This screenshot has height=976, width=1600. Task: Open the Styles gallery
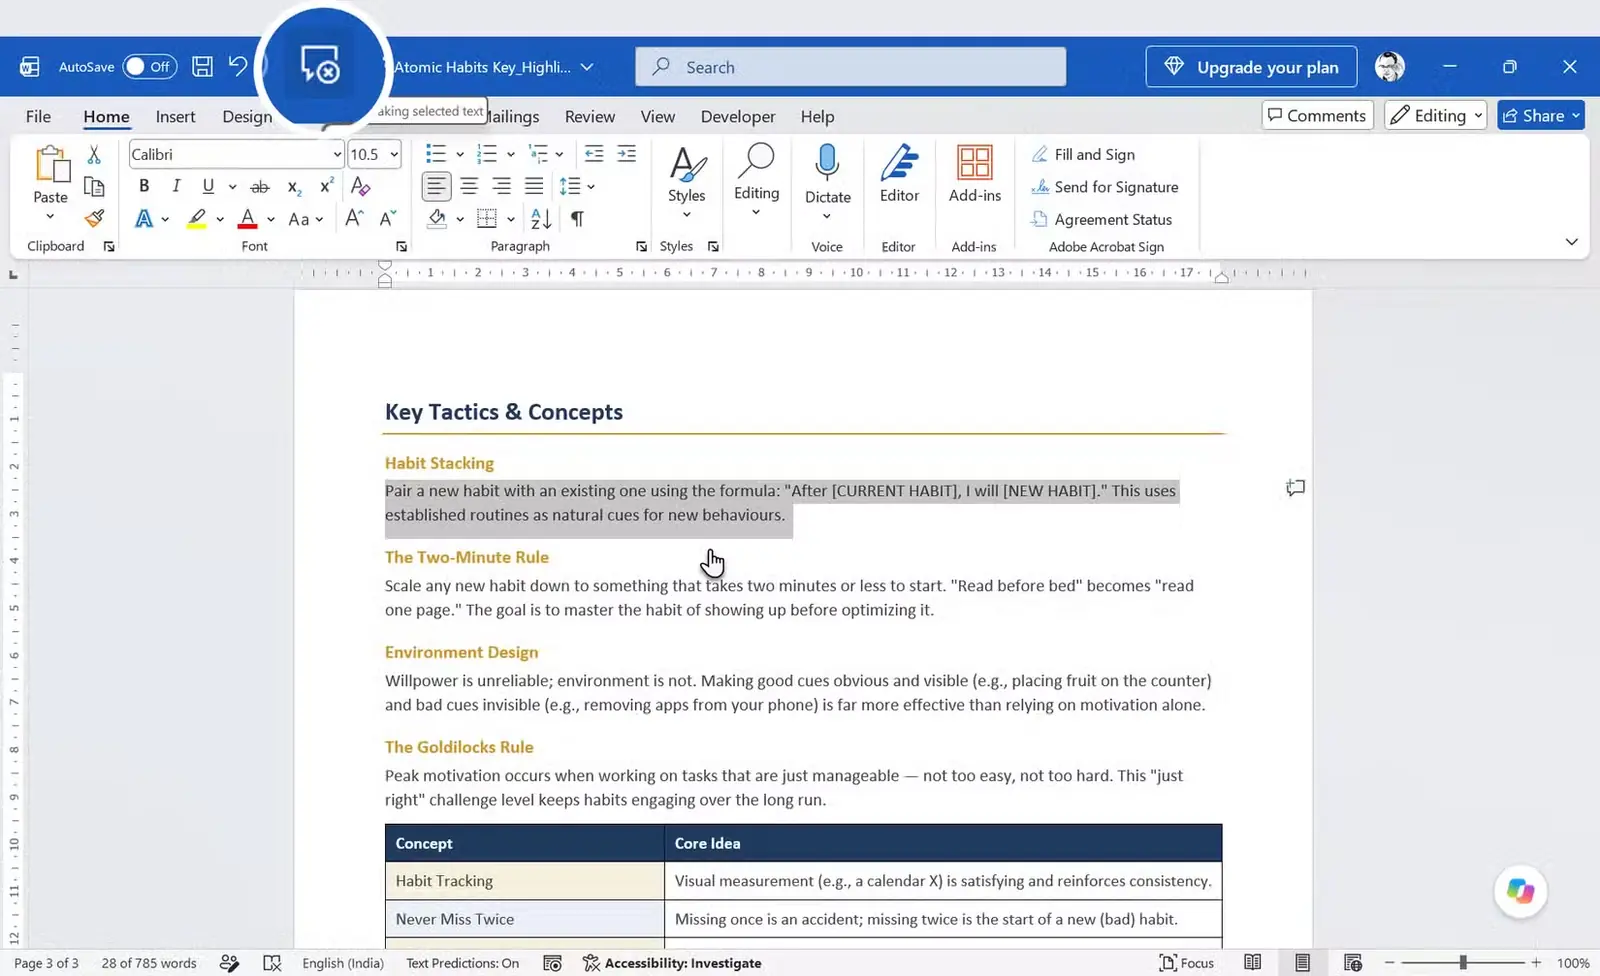coord(687,183)
